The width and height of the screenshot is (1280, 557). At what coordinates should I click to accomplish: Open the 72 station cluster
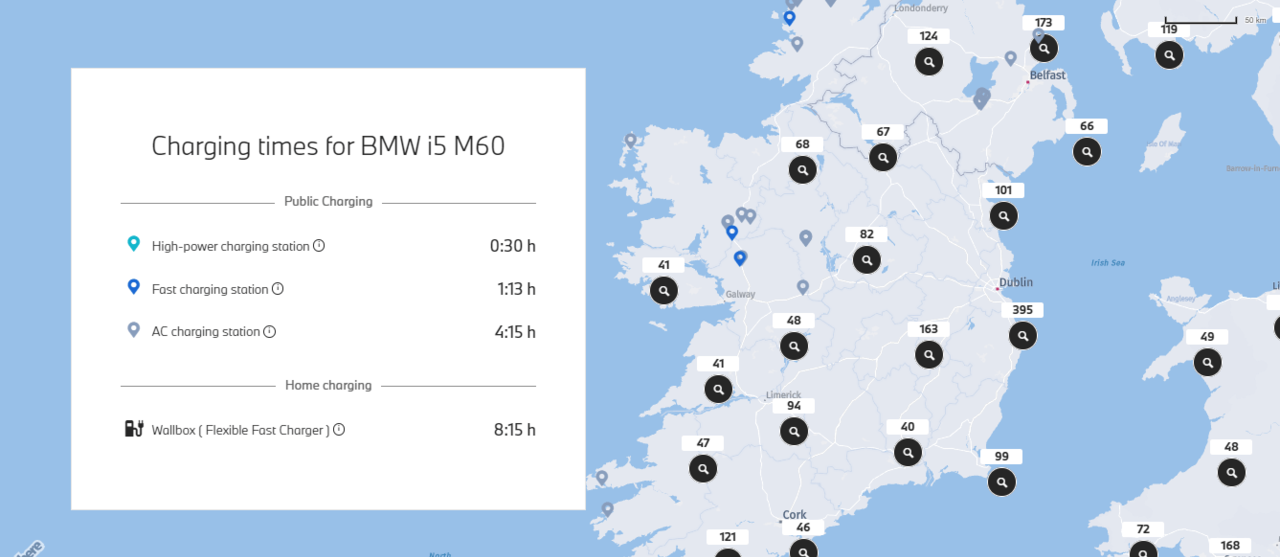[1143, 549]
